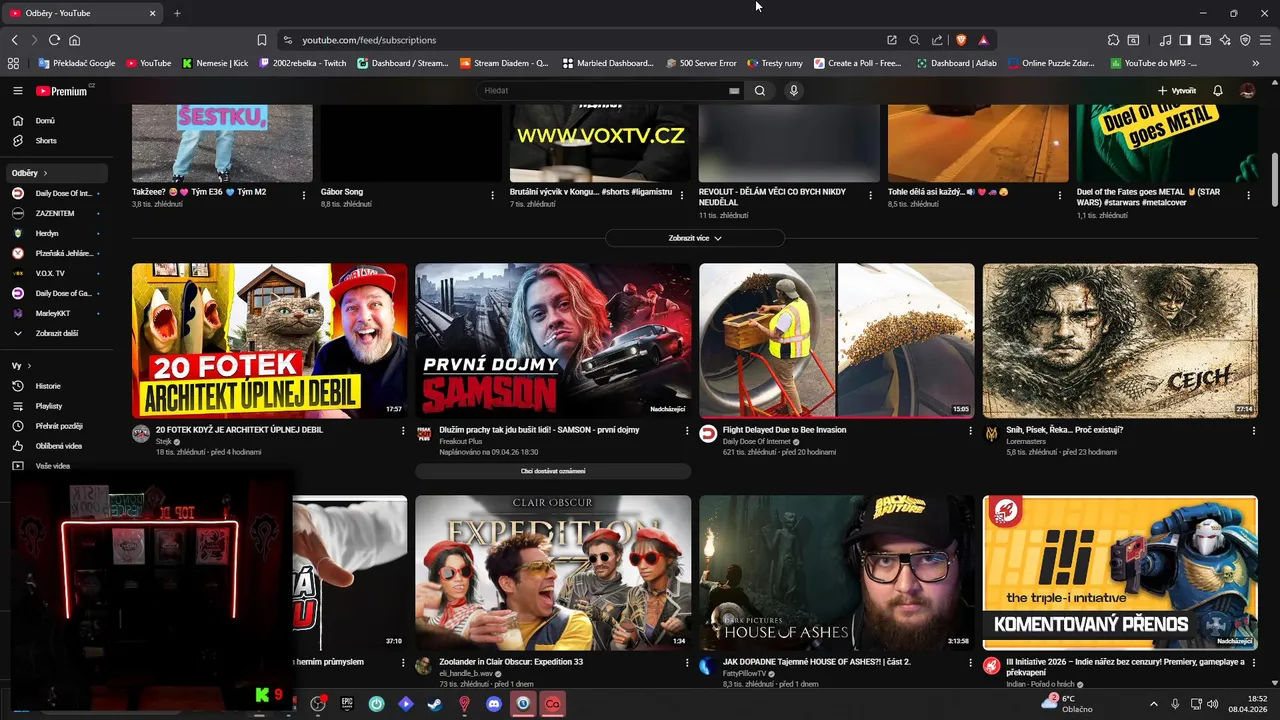Open MarleyKKT subscription channel
This screenshot has height=720, width=1280.
tap(56, 313)
